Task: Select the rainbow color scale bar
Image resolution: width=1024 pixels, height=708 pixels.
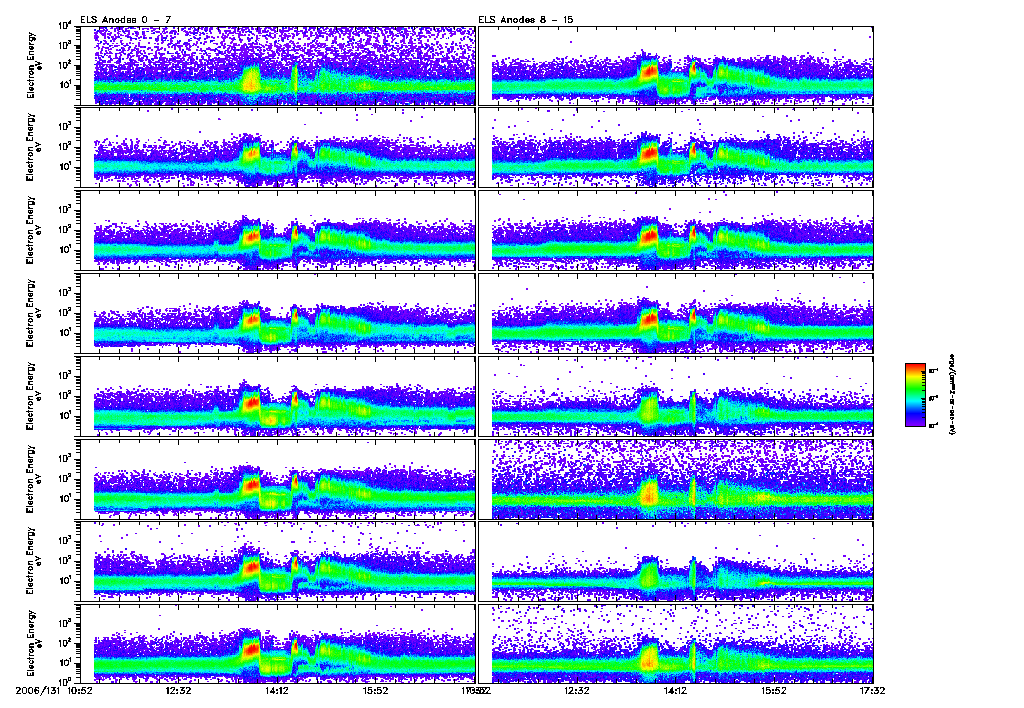Action: (915, 394)
